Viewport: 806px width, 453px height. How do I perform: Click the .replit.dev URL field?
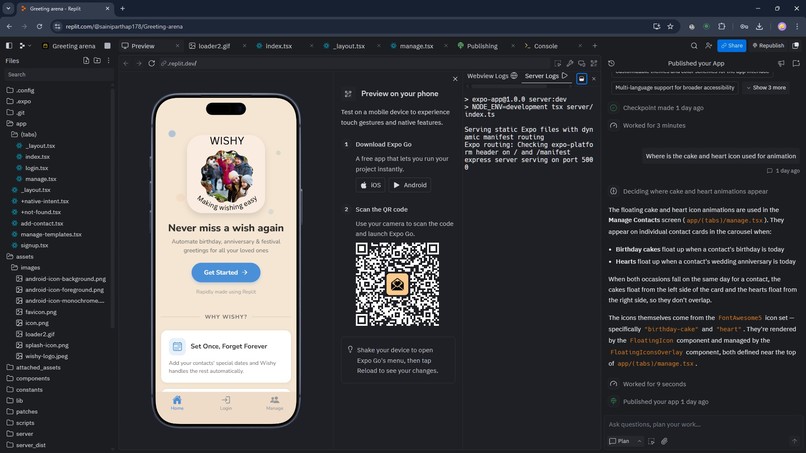354,63
